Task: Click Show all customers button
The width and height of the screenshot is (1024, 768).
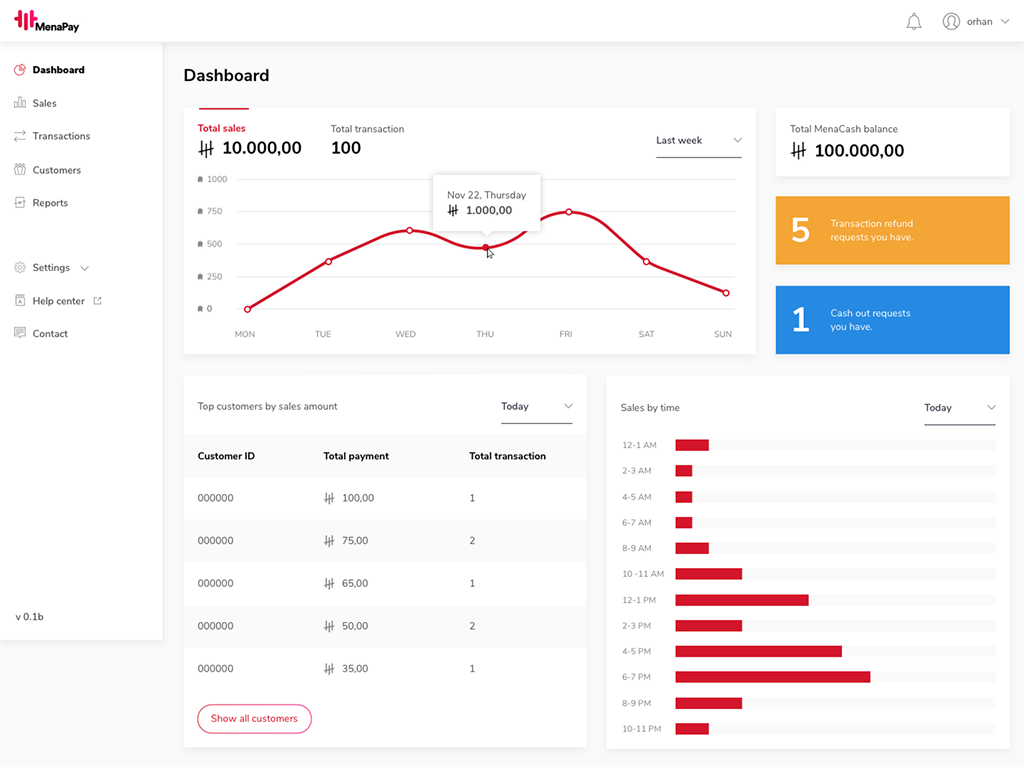Action: tap(254, 718)
